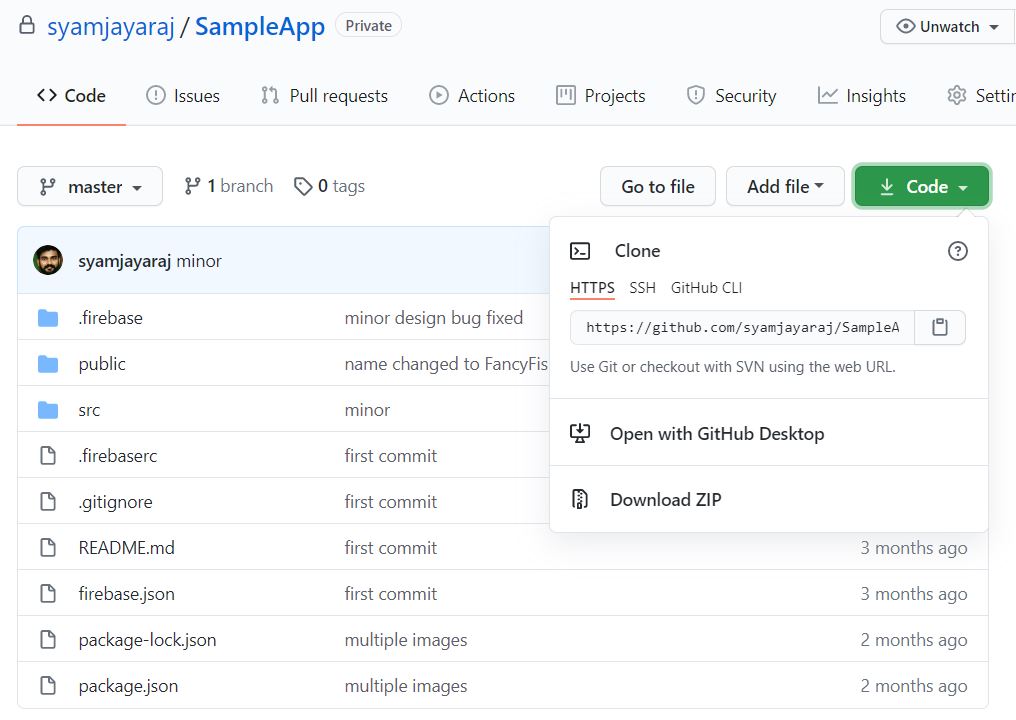Viewport: 1016px width, 720px height.
Task: Click the HTTPS clone URL field
Action: click(x=740, y=327)
